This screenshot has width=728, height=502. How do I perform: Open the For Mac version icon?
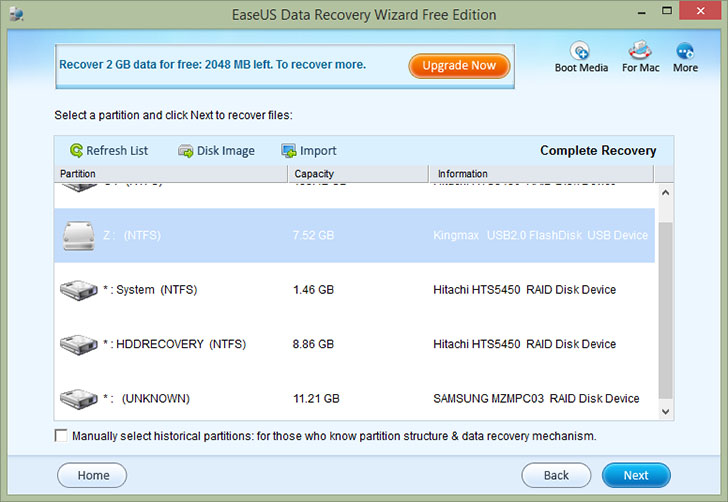point(640,50)
